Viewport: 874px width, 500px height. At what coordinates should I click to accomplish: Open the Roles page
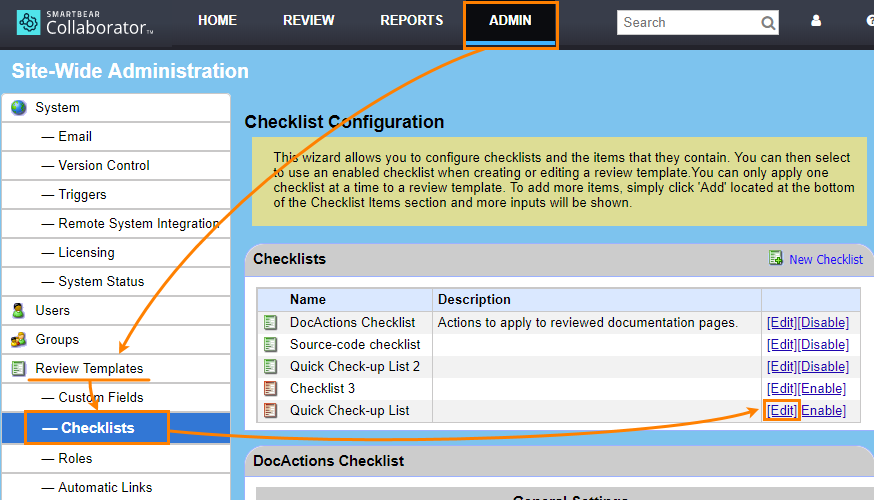(116, 458)
